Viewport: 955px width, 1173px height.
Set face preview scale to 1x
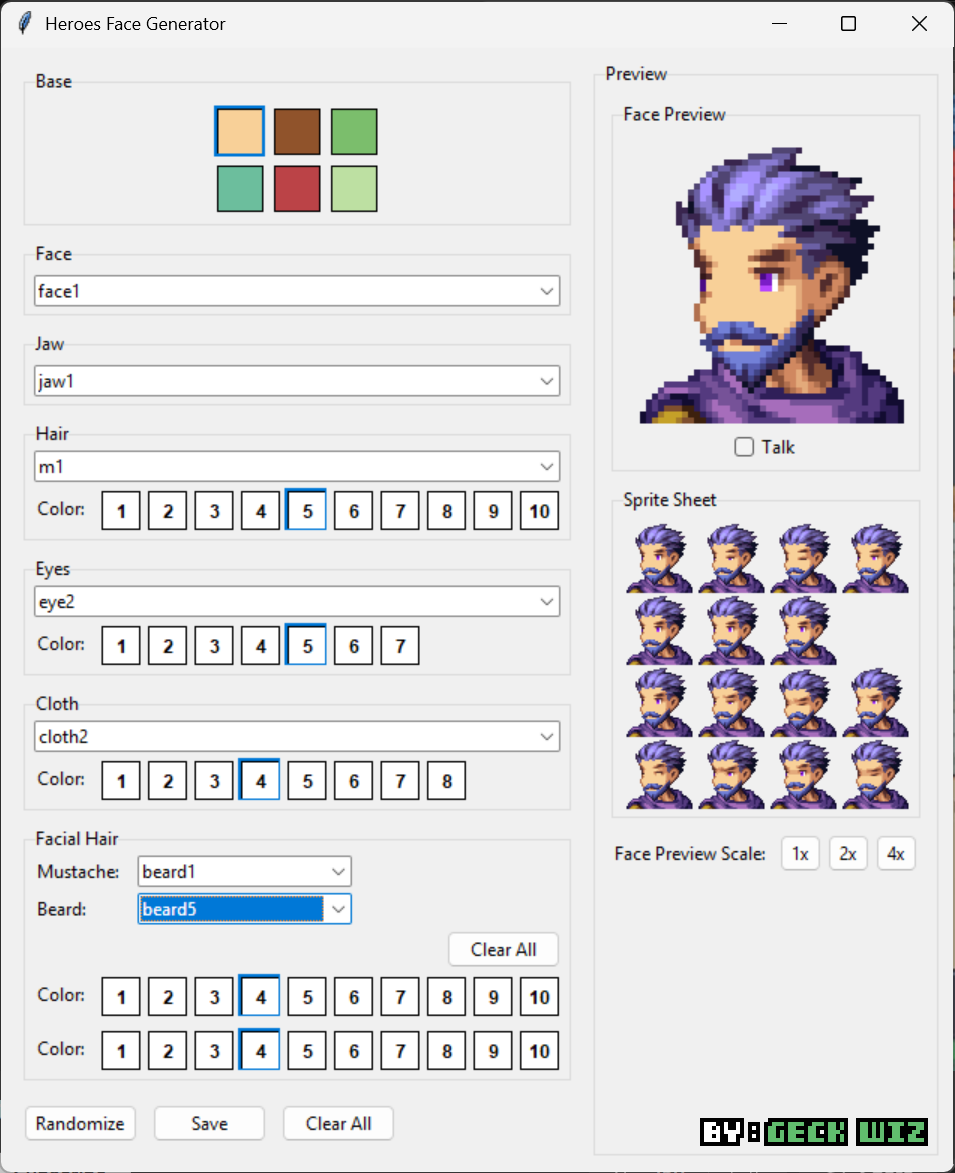tap(800, 854)
